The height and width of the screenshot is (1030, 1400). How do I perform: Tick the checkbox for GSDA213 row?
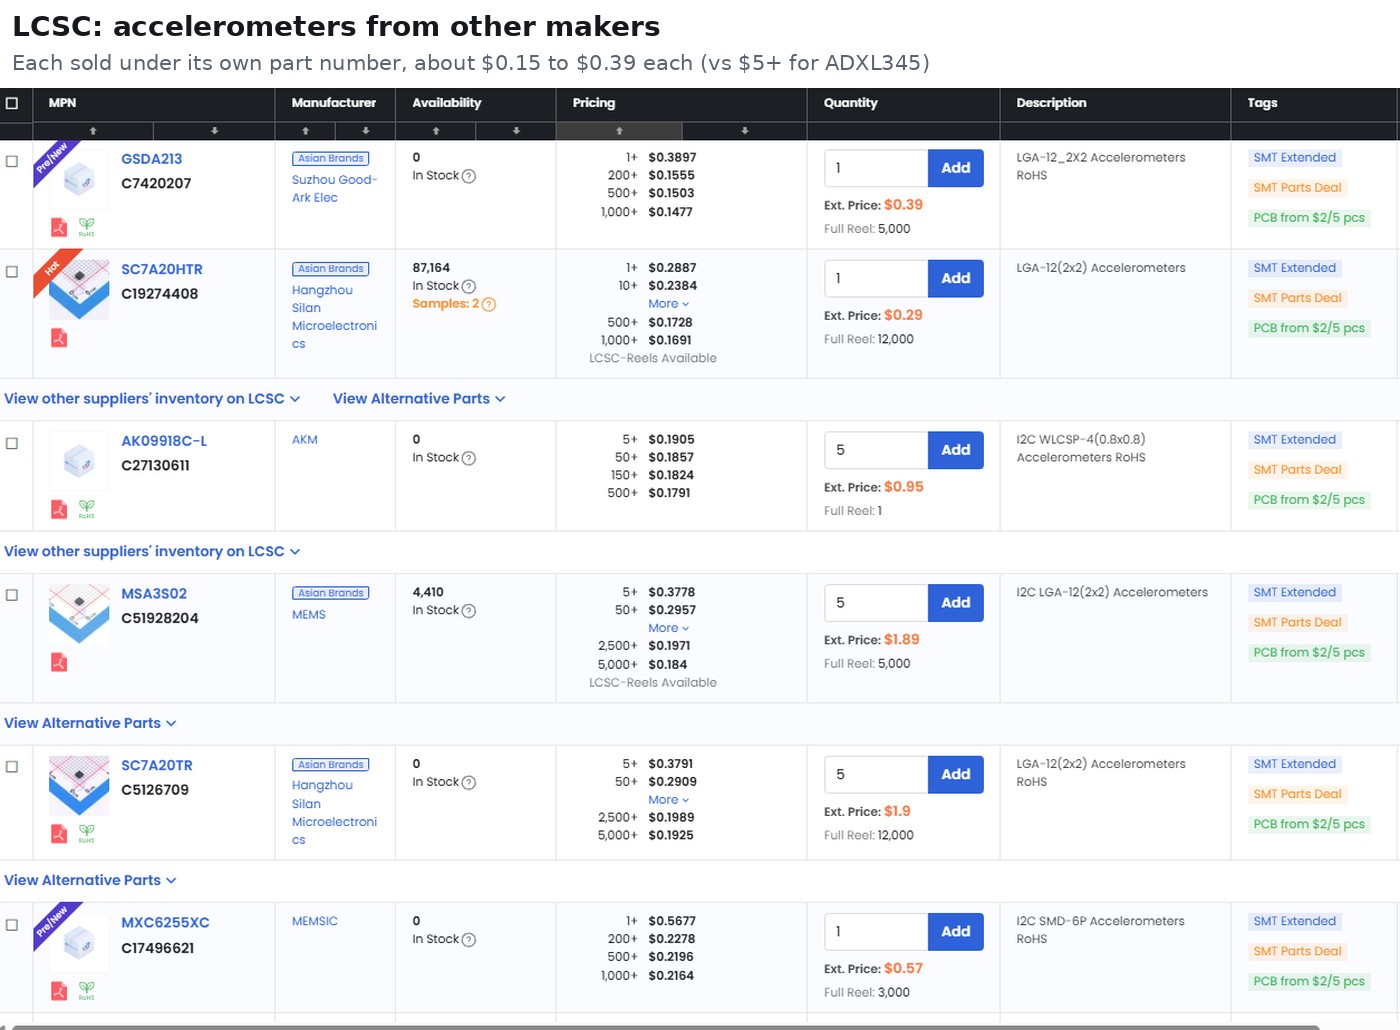[x=12, y=161]
